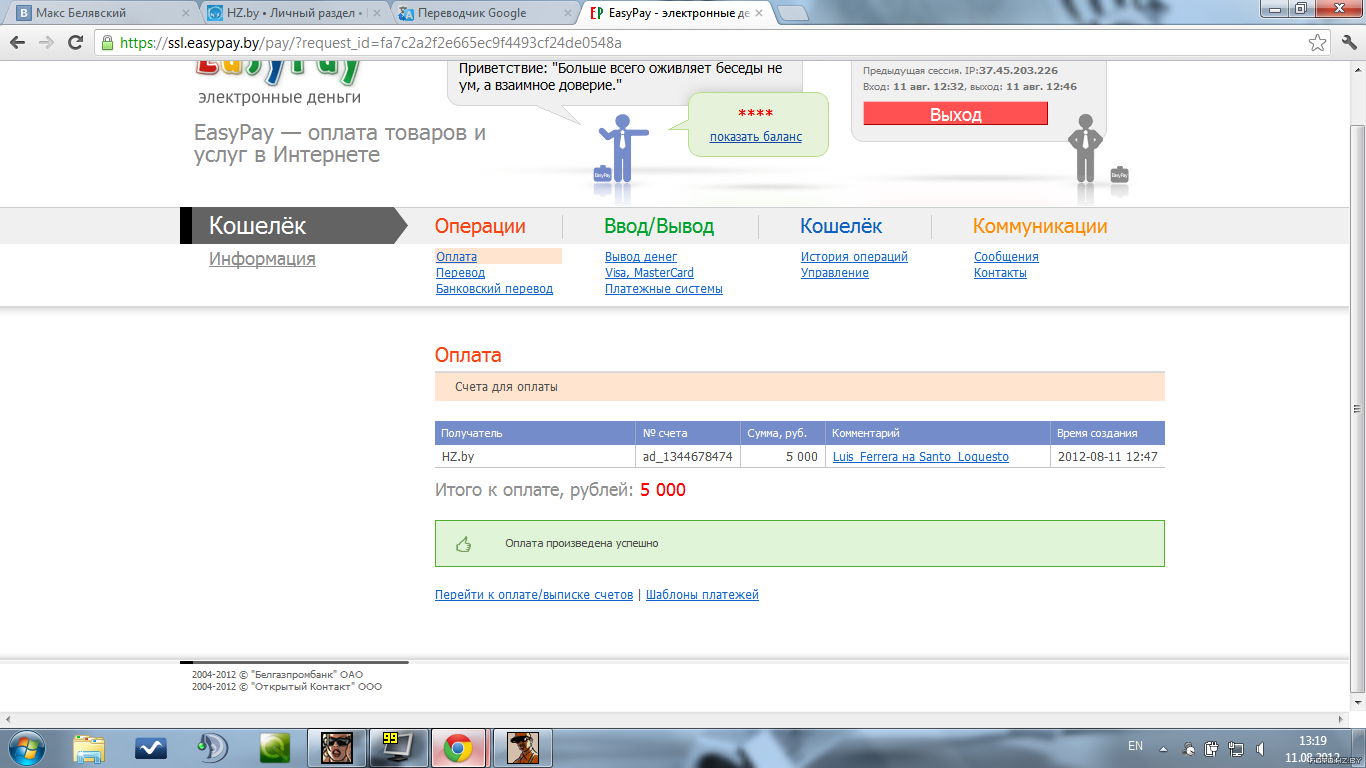Open the TeamSpeak taskbar icon
This screenshot has height=768, width=1366.
tap(212, 748)
